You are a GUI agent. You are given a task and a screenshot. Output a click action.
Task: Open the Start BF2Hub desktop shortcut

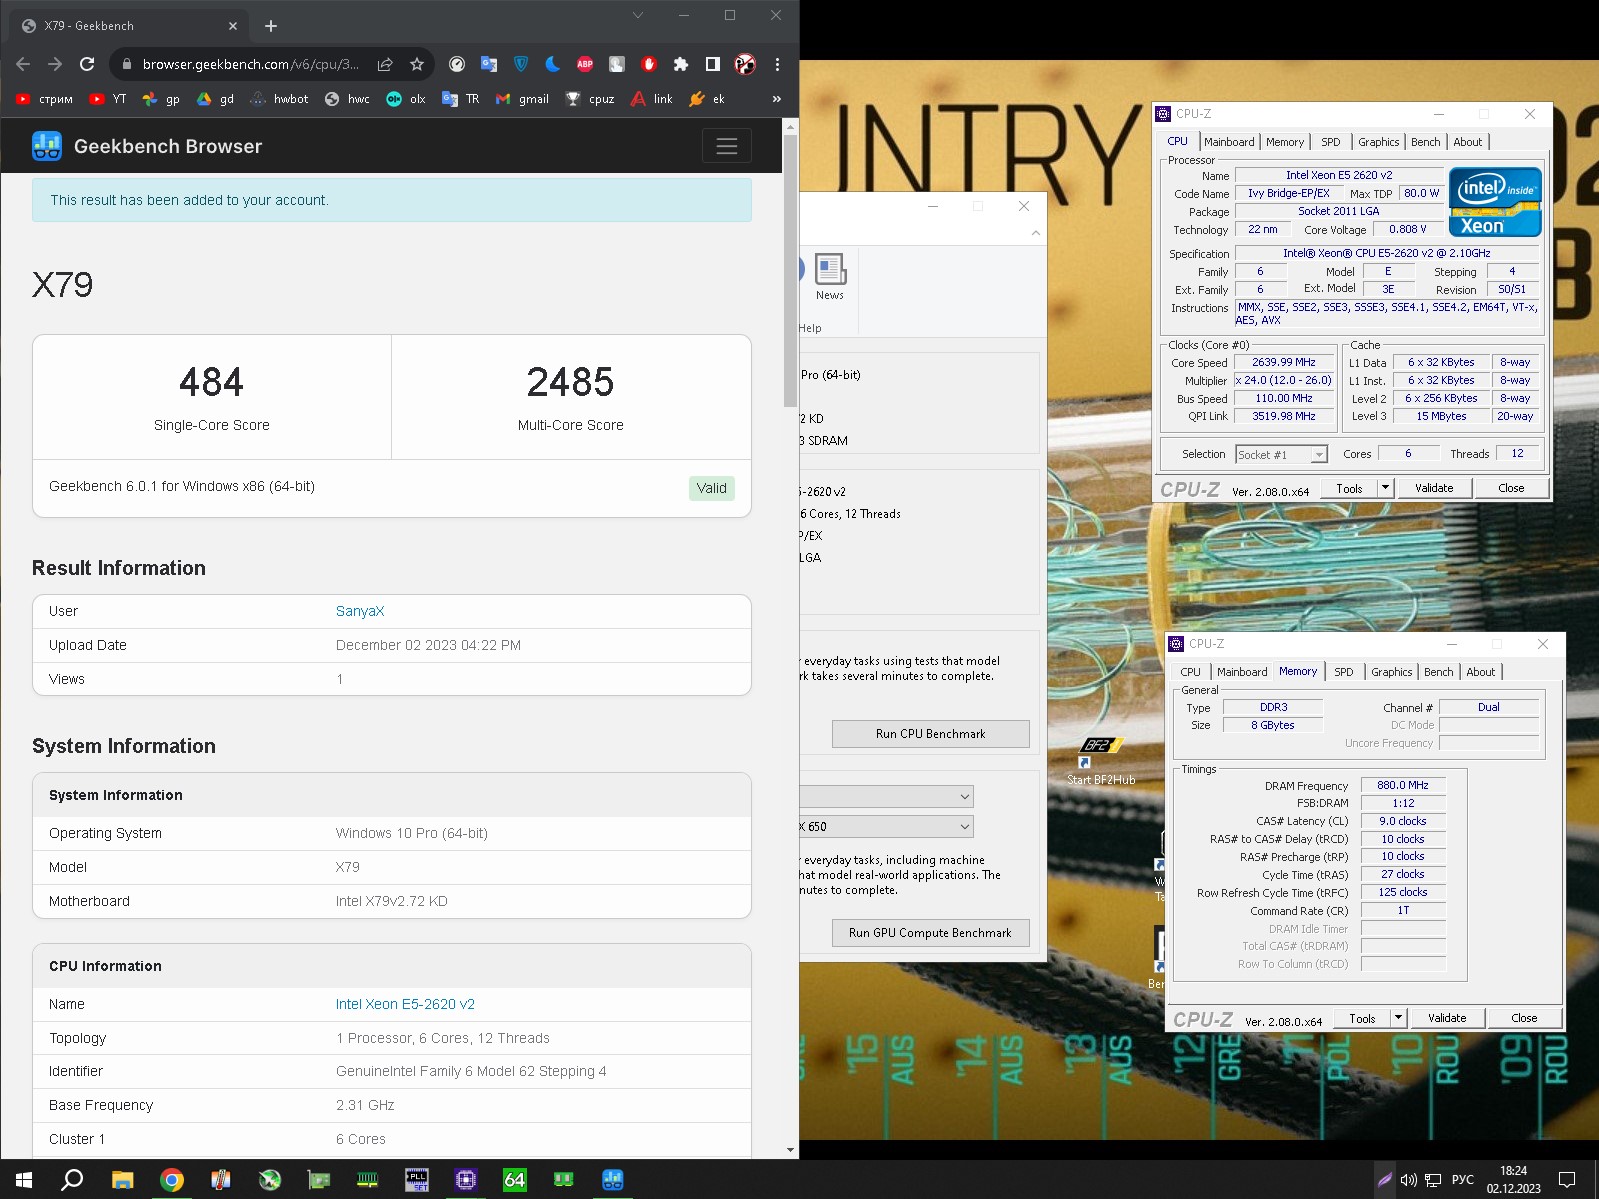point(1101,761)
